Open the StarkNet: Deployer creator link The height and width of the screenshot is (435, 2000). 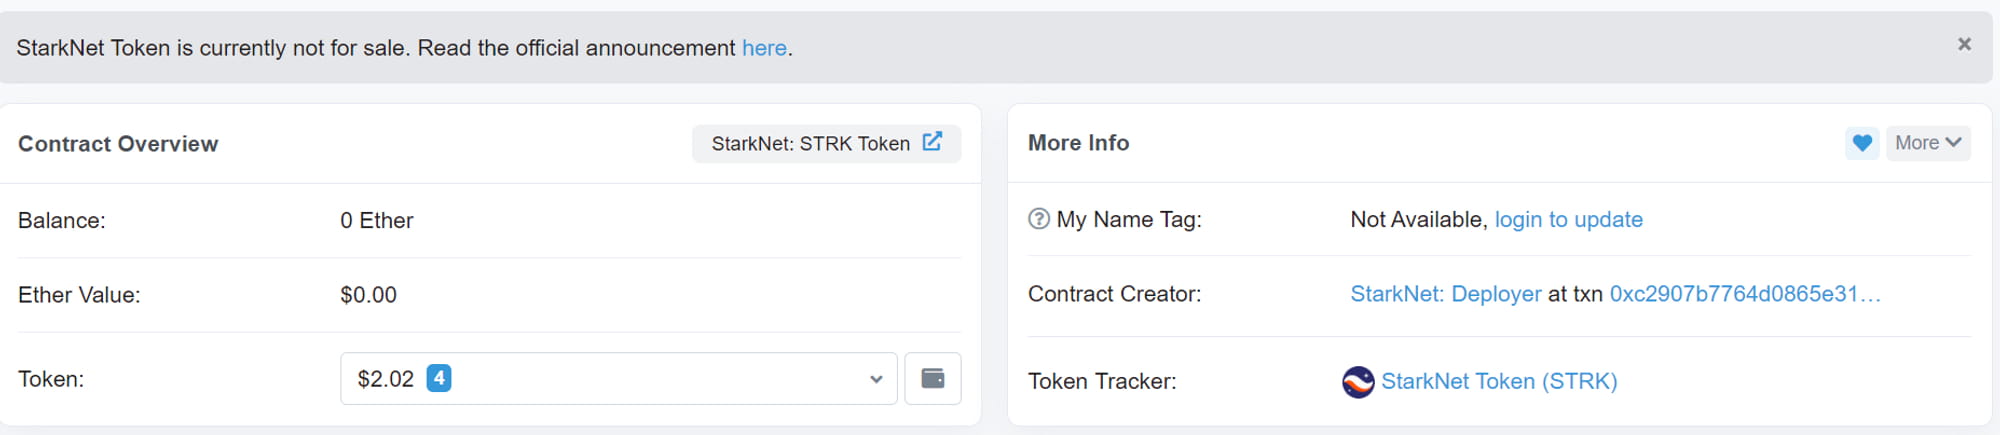point(1445,294)
